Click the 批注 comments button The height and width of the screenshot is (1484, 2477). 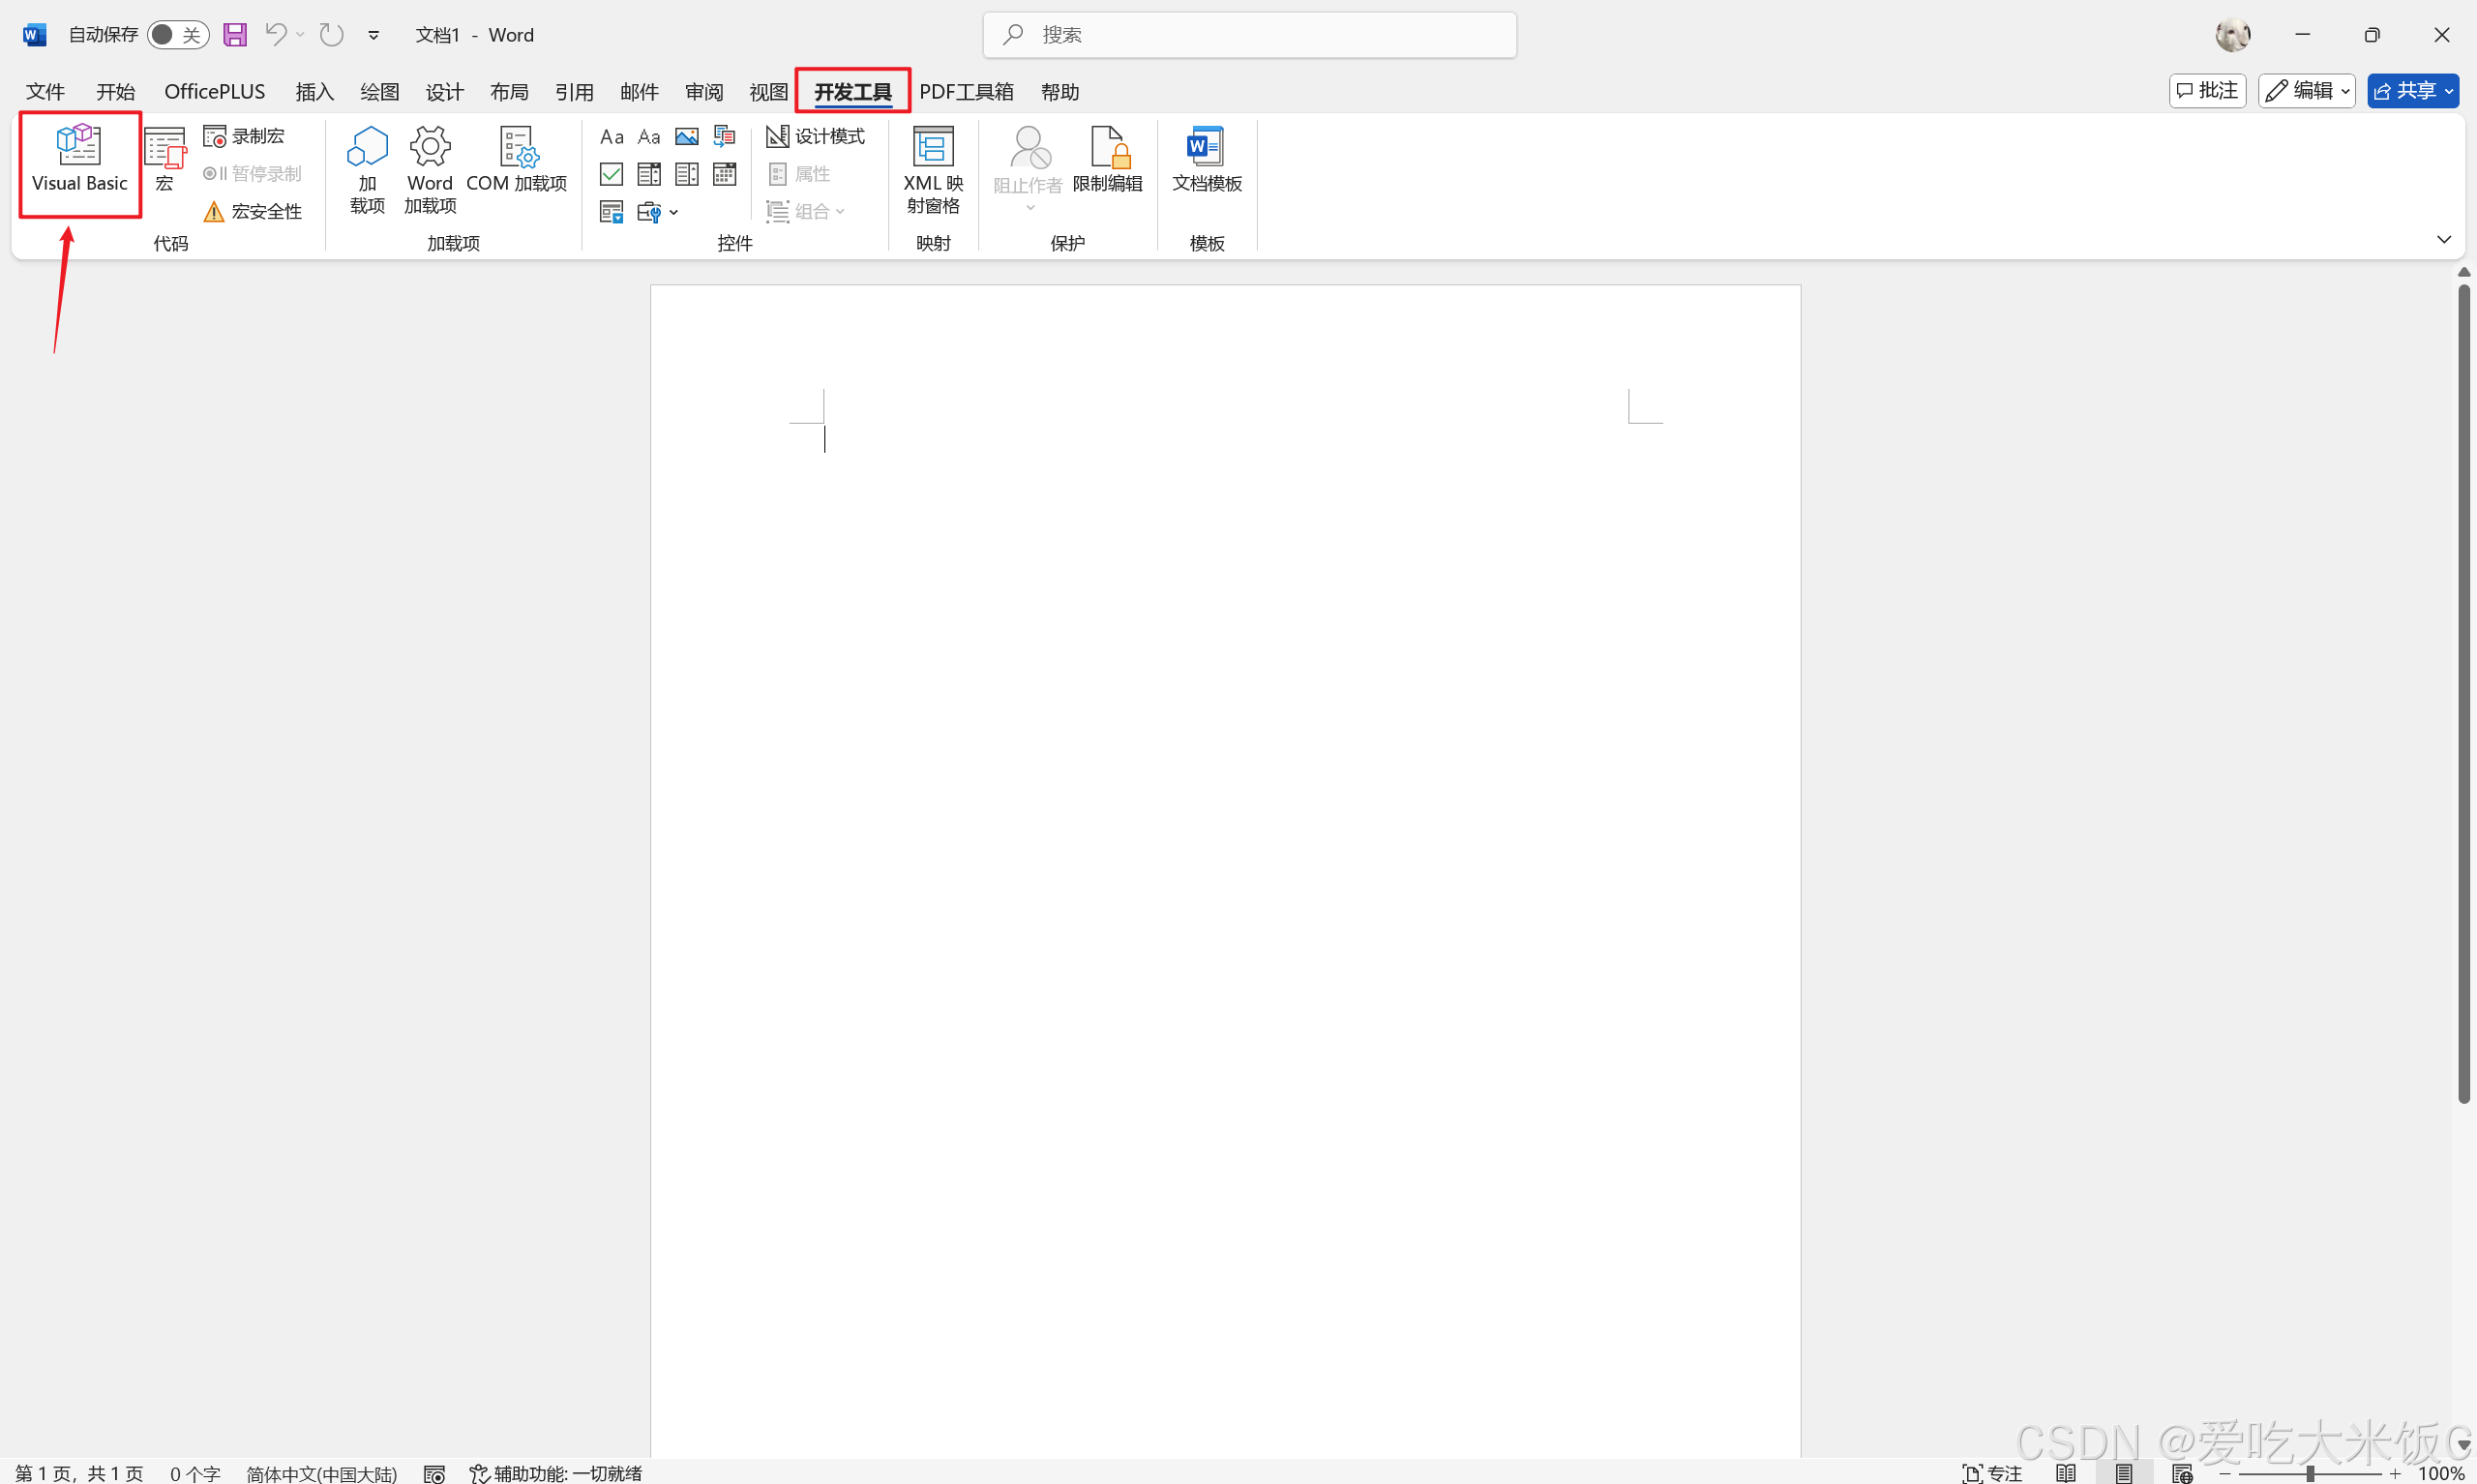point(2207,91)
